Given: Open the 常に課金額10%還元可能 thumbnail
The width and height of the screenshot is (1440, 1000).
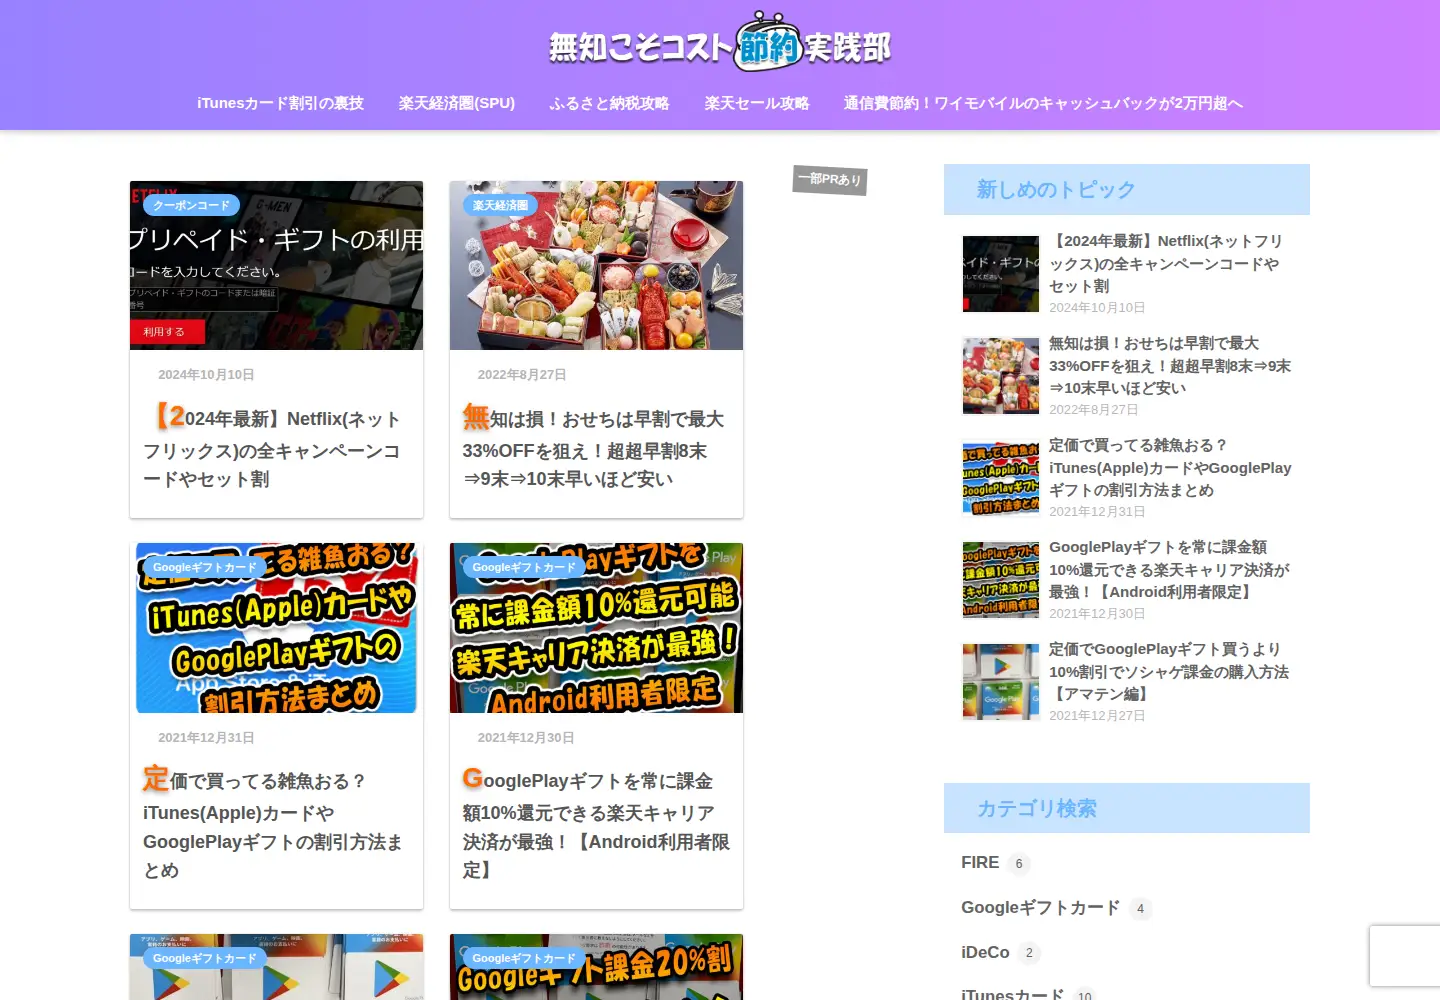Looking at the screenshot, I should tap(596, 628).
